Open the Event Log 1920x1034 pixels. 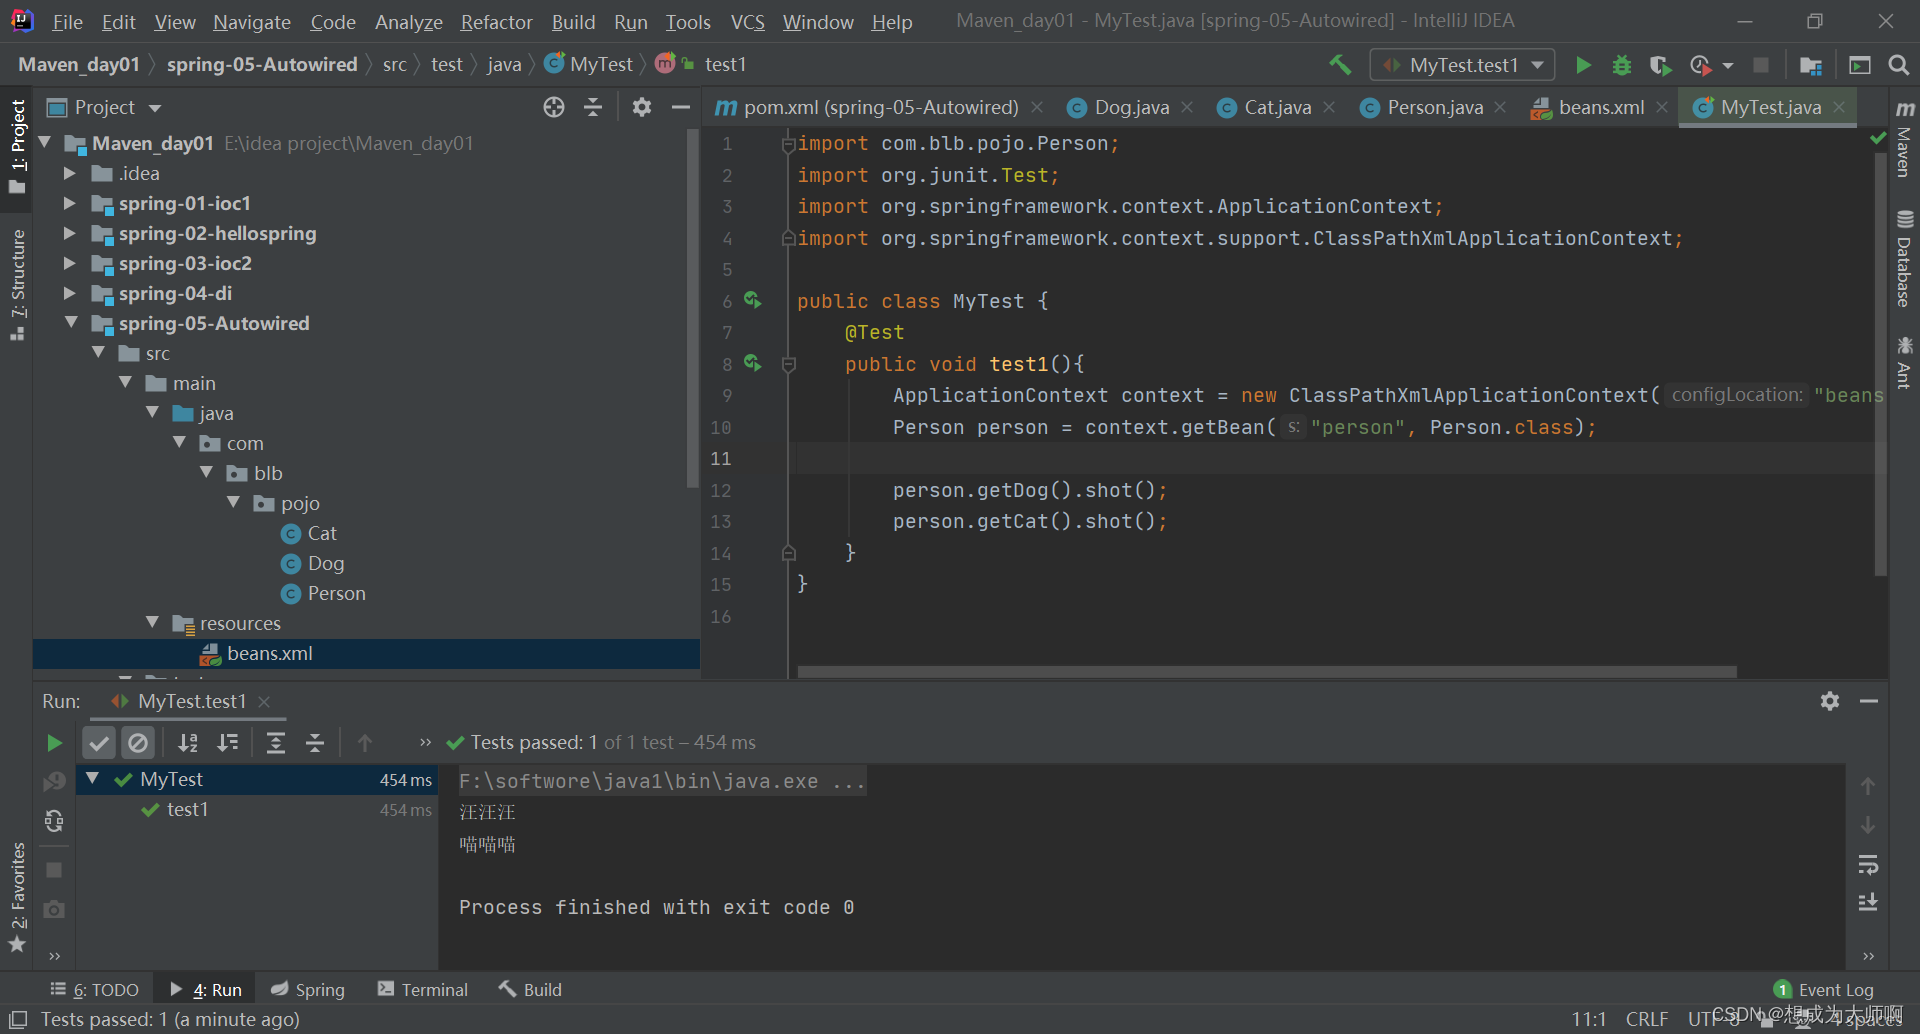click(1823, 989)
